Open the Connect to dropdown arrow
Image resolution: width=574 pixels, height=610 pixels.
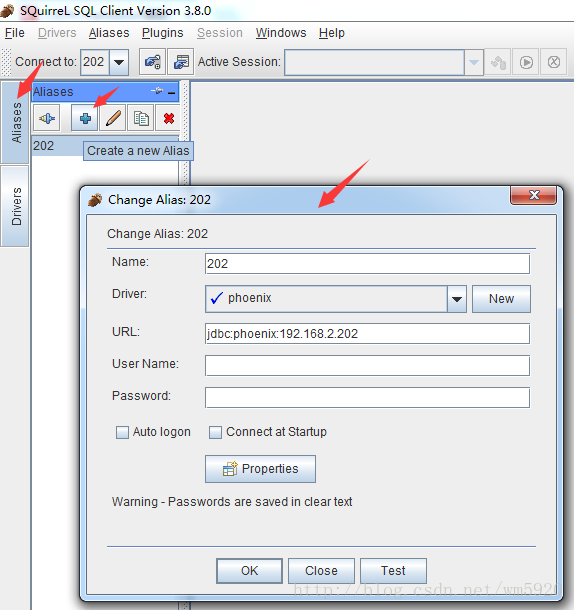[x=119, y=62]
